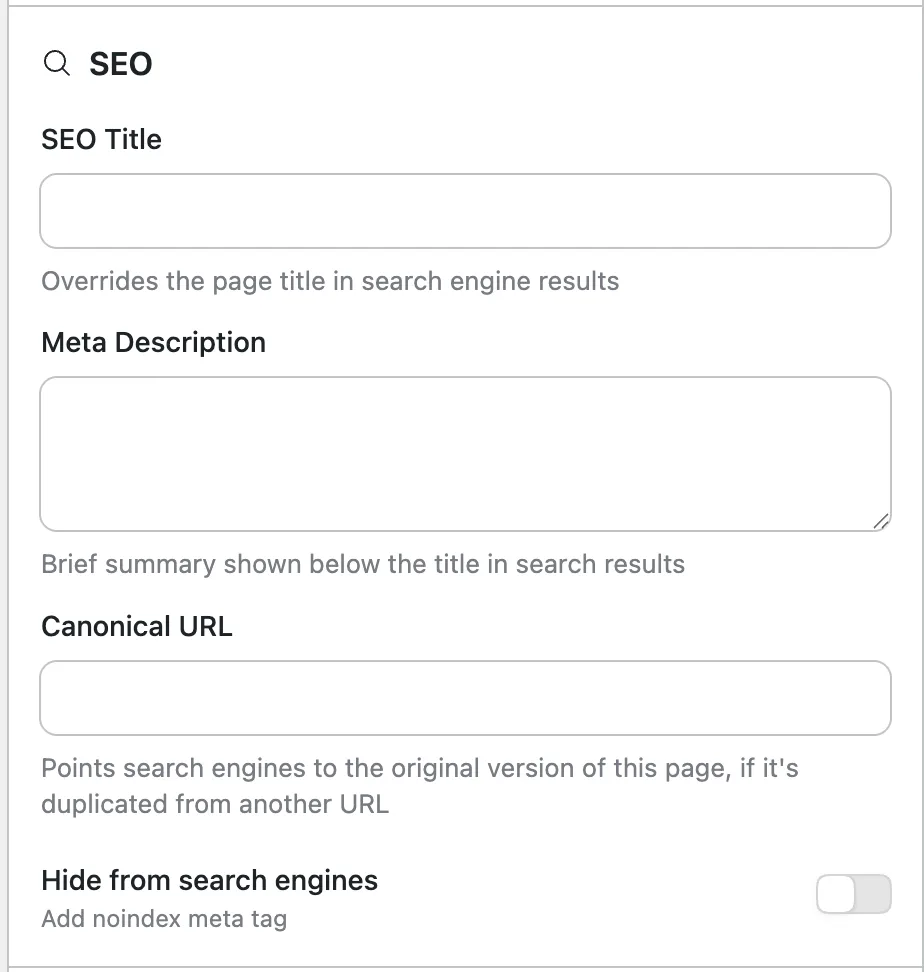Click inside the SEO Title input field
924x972 pixels.
click(465, 211)
